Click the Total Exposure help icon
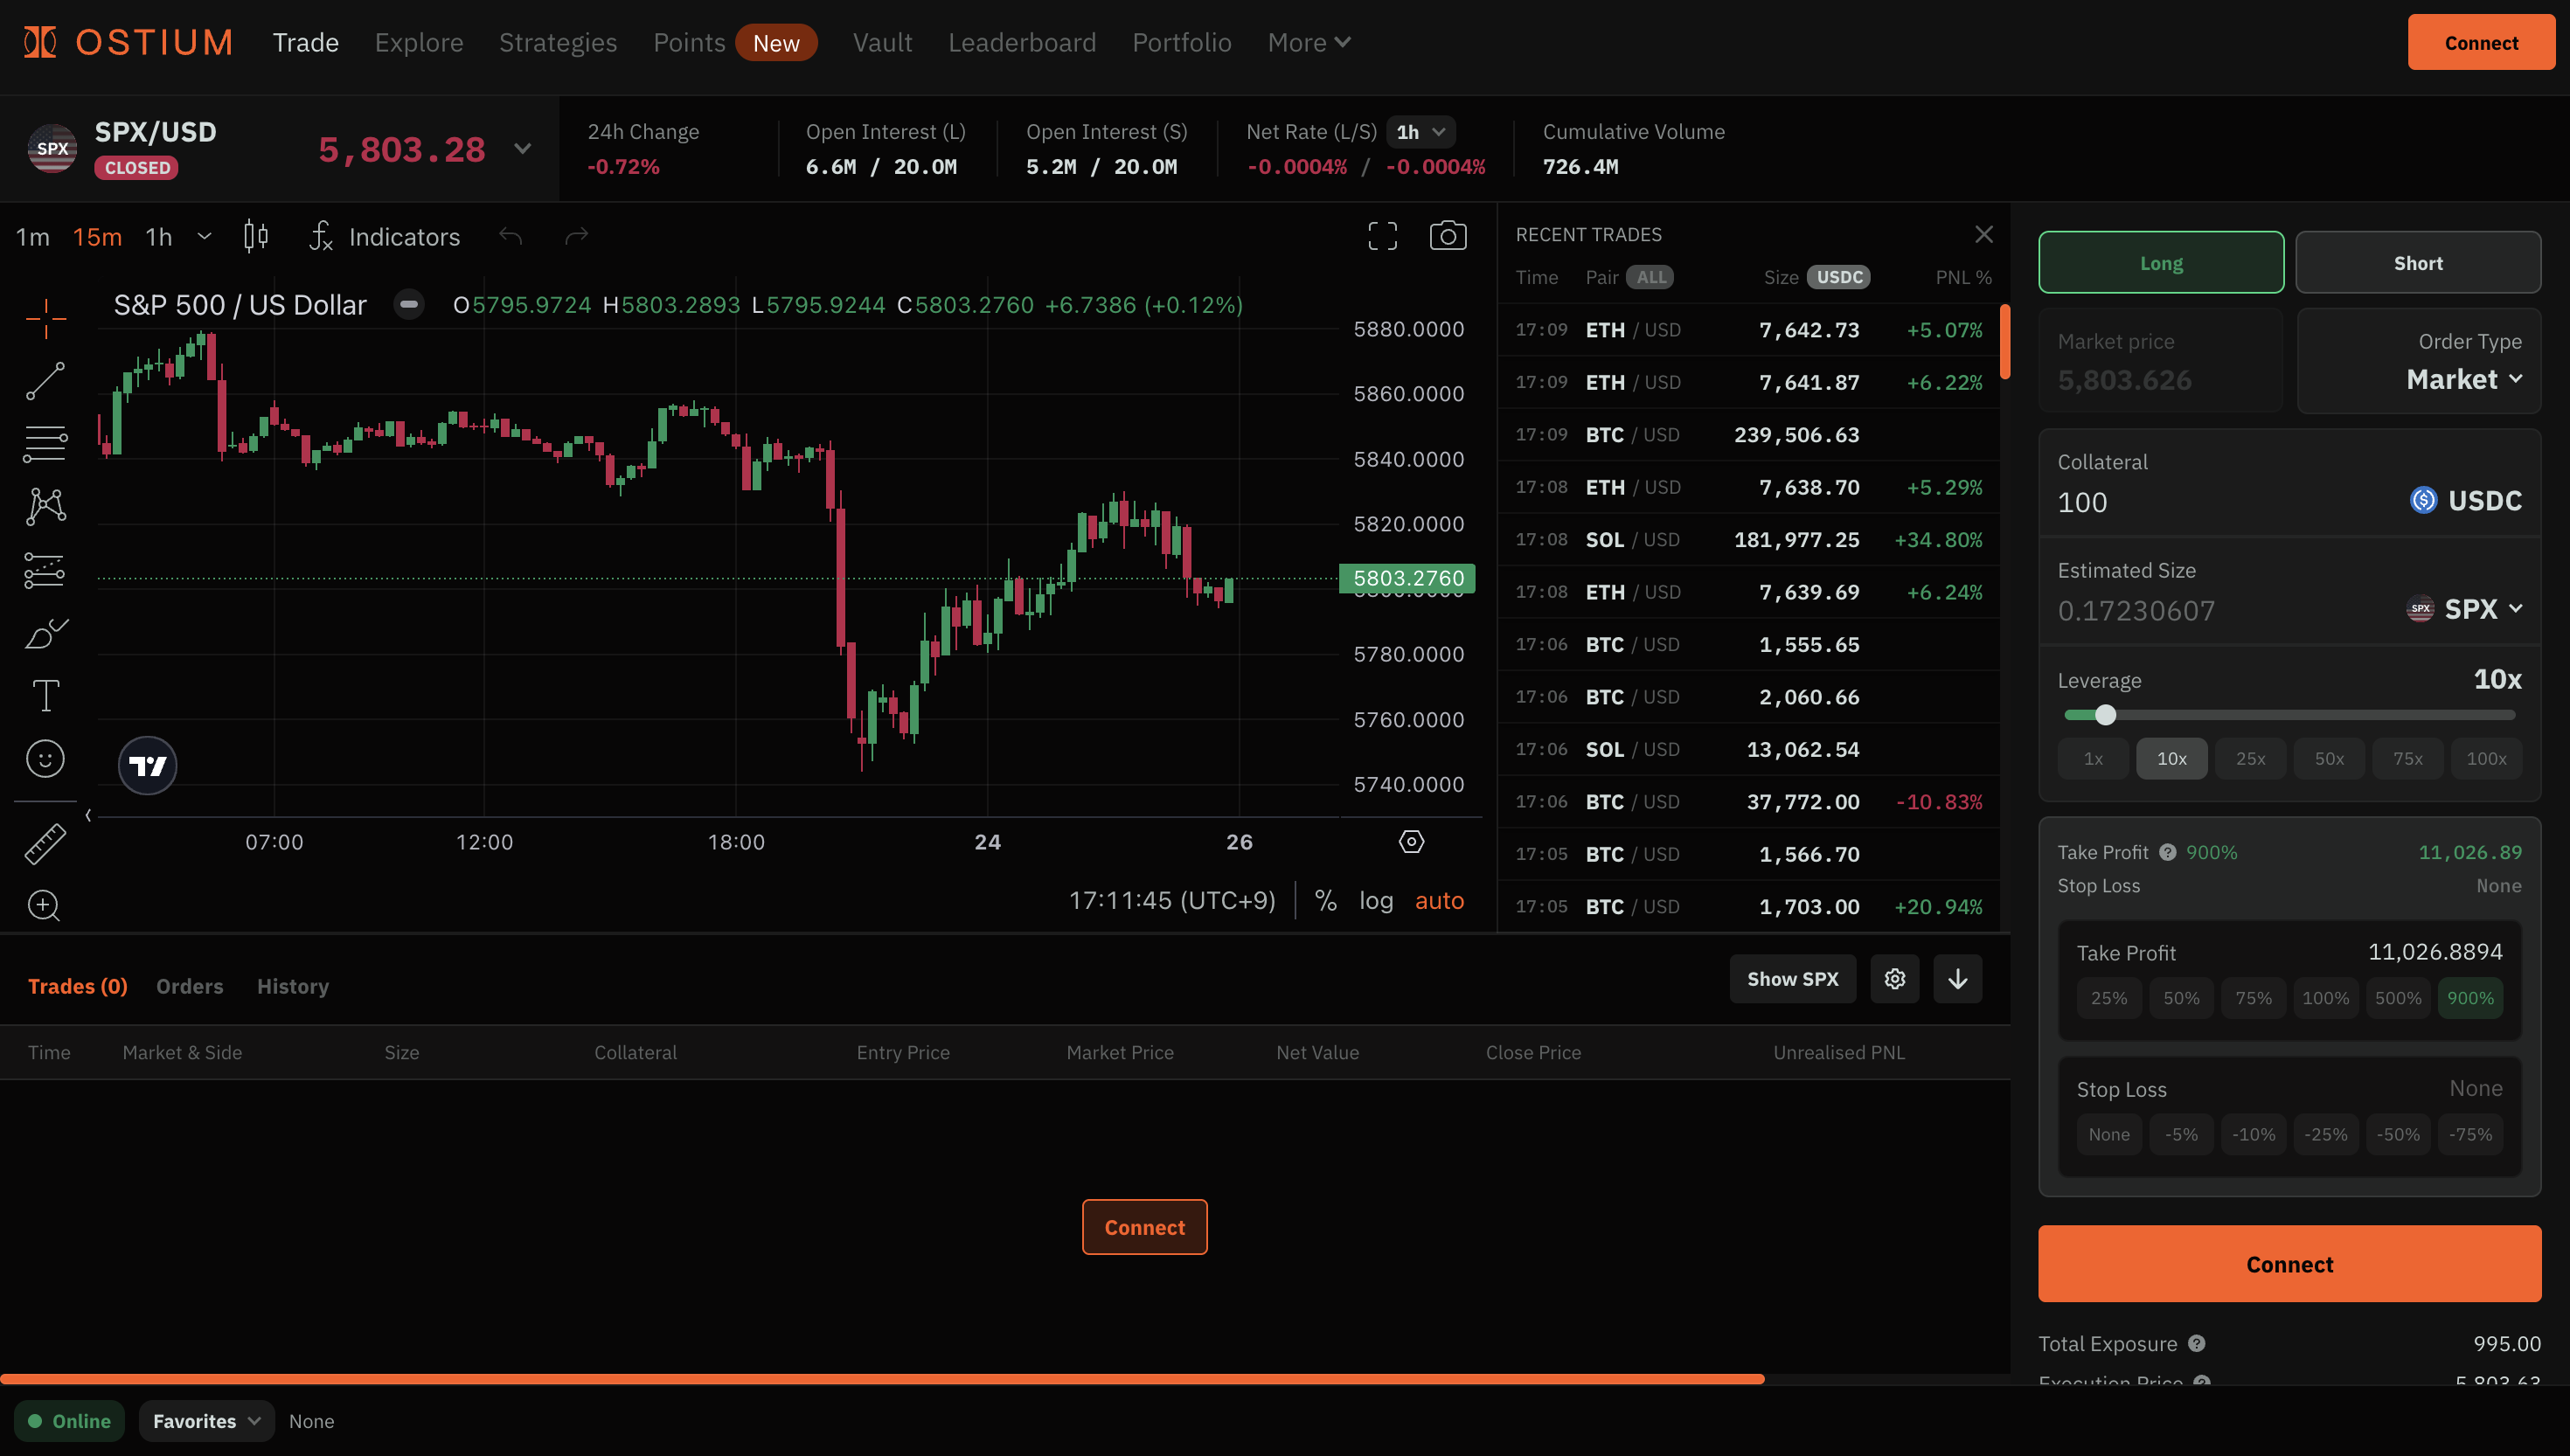The image size is (2570, 1456). pos(2196,1344)
